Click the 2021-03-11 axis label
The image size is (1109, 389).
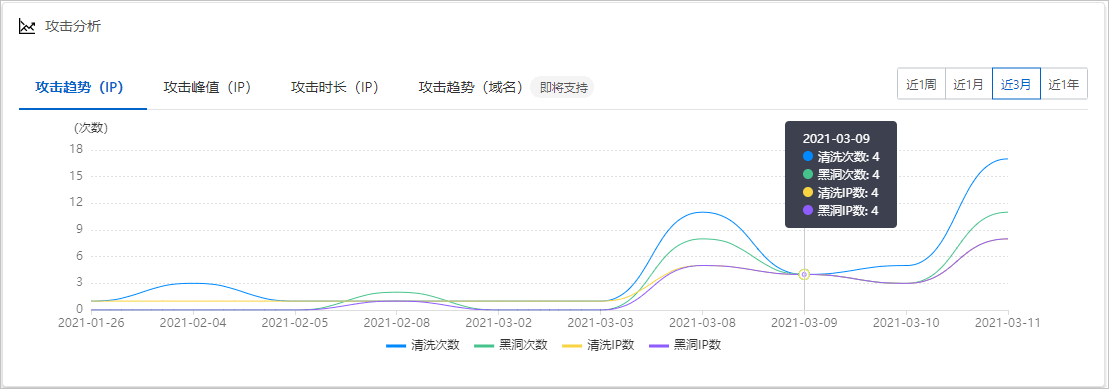click(1008, 322)
